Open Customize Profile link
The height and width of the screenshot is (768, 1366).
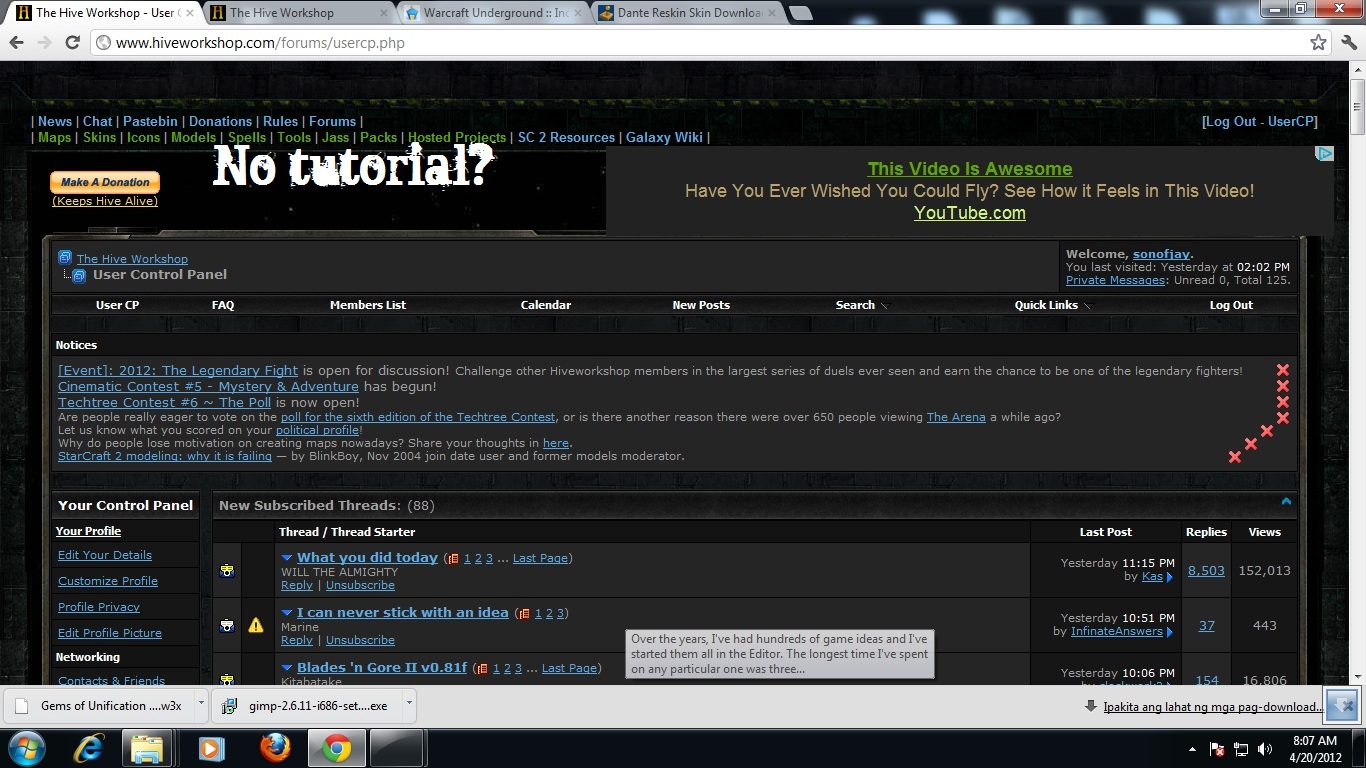coord(108,581)
